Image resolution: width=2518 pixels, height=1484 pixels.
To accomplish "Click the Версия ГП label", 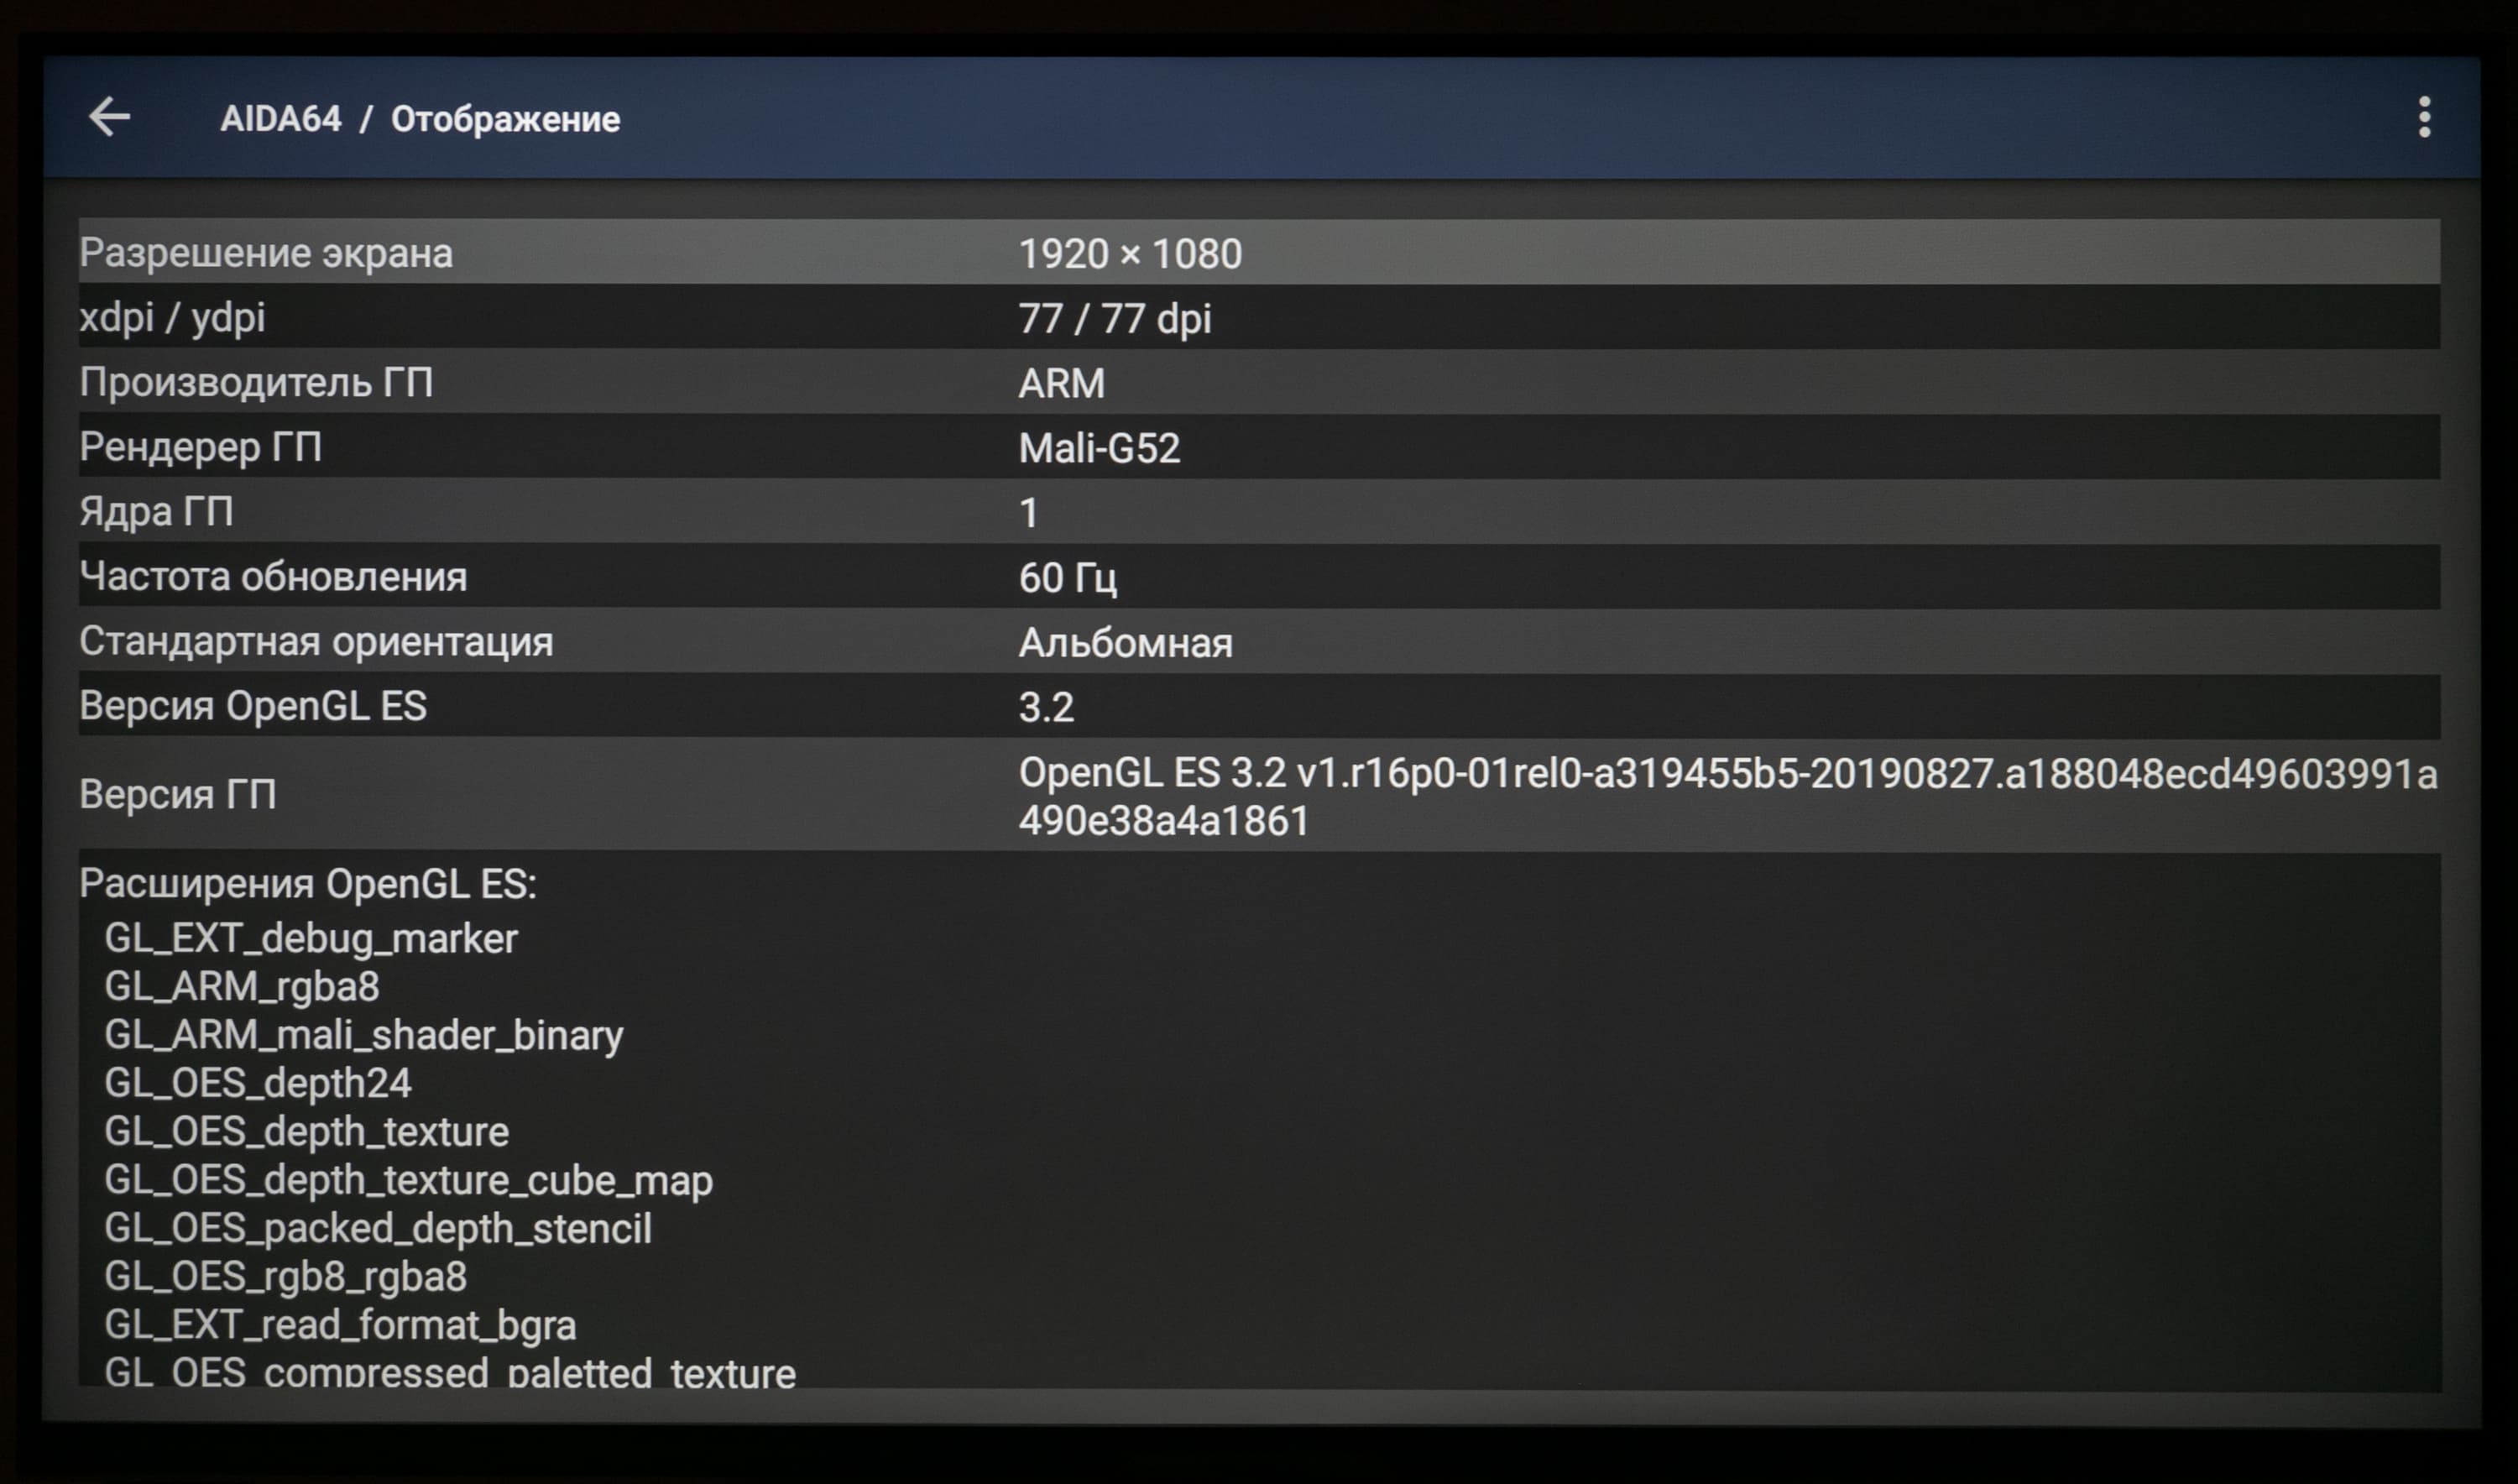I will (x=178, y=795).
